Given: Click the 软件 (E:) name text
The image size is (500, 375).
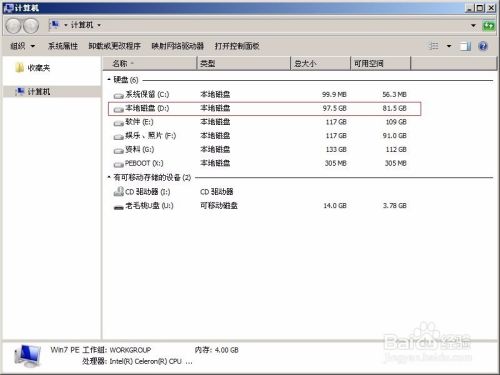Looking at the screenshot, I should coord(139,122).
